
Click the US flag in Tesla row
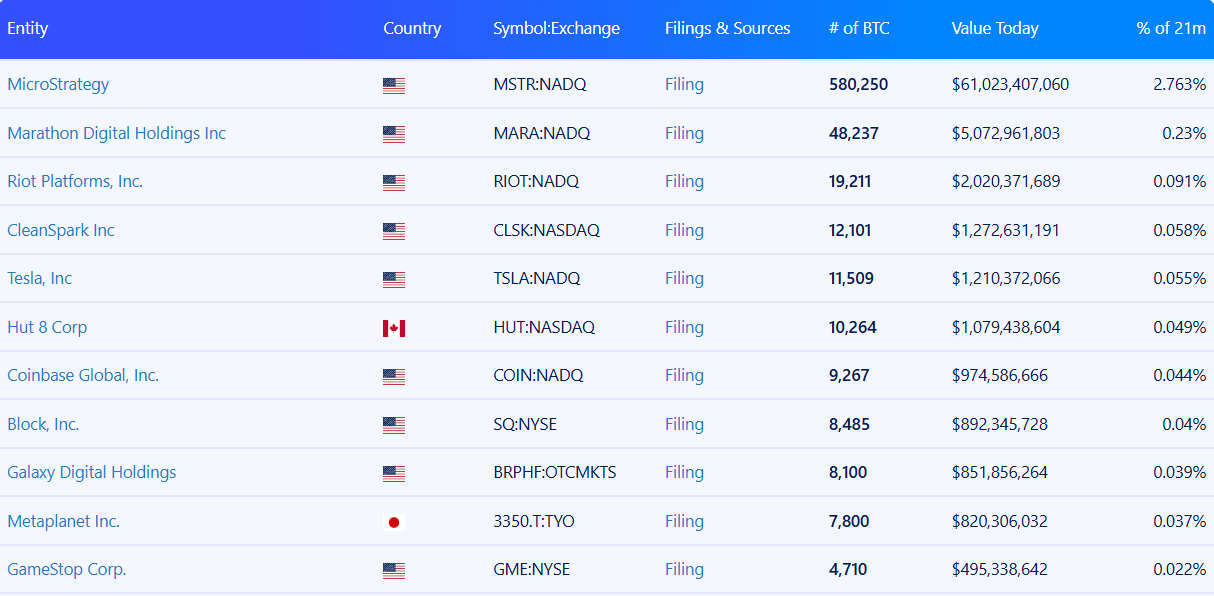pos(394,280)
